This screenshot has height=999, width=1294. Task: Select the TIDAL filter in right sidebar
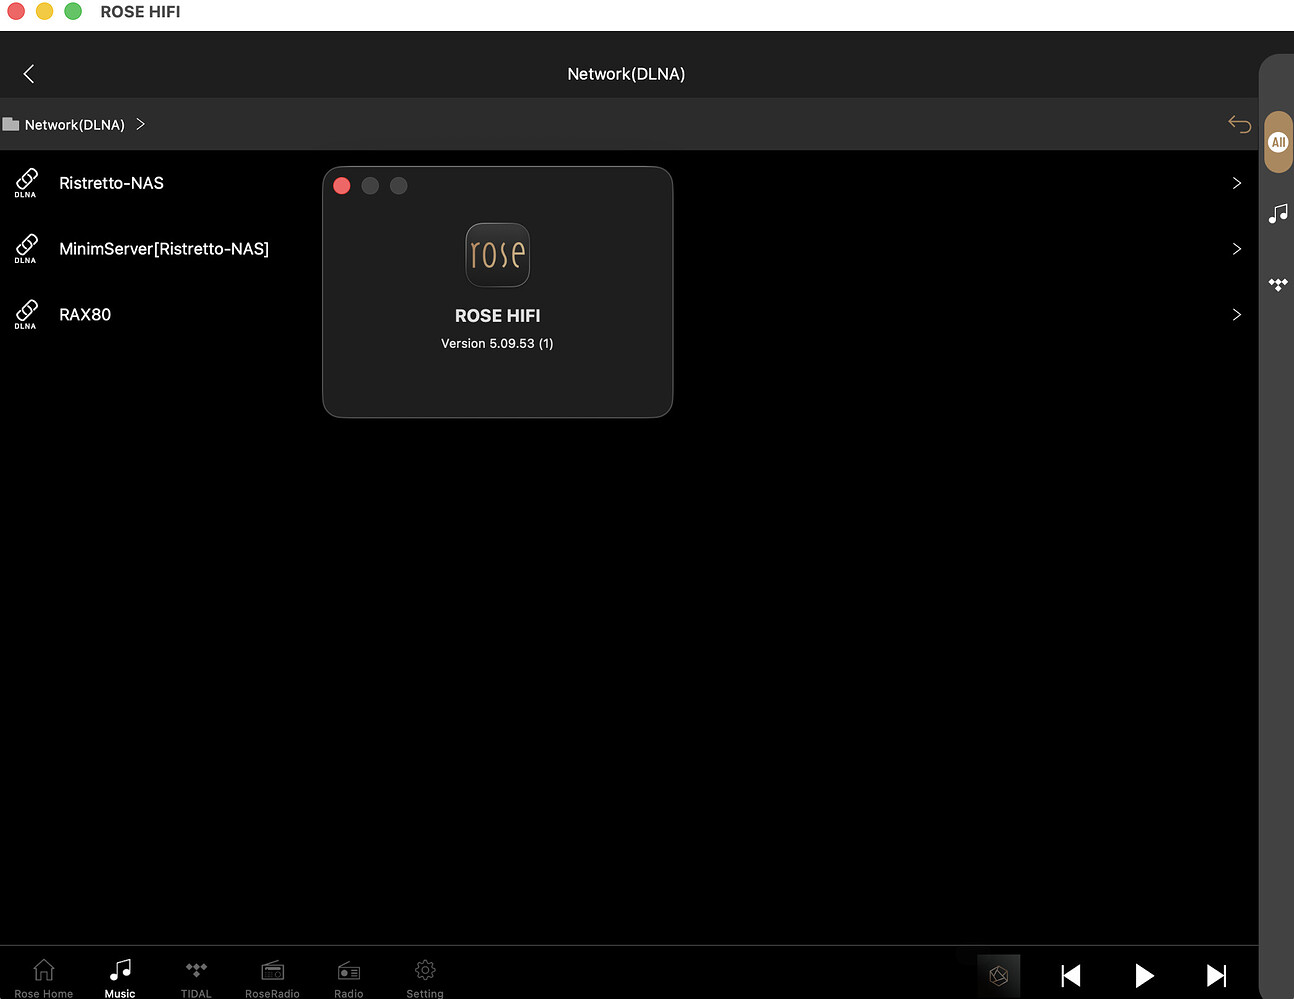pos(1278,284)
